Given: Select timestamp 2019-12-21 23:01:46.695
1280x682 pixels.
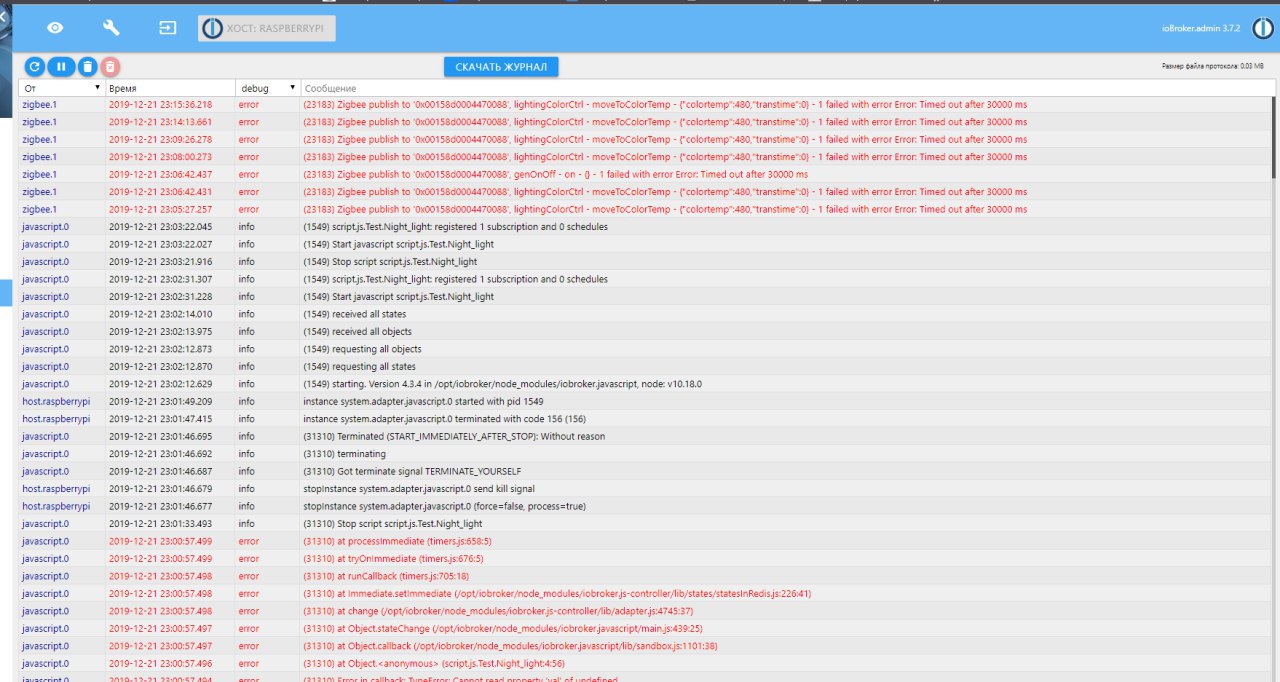Looking at the screenshot, I should coord(160,437).
